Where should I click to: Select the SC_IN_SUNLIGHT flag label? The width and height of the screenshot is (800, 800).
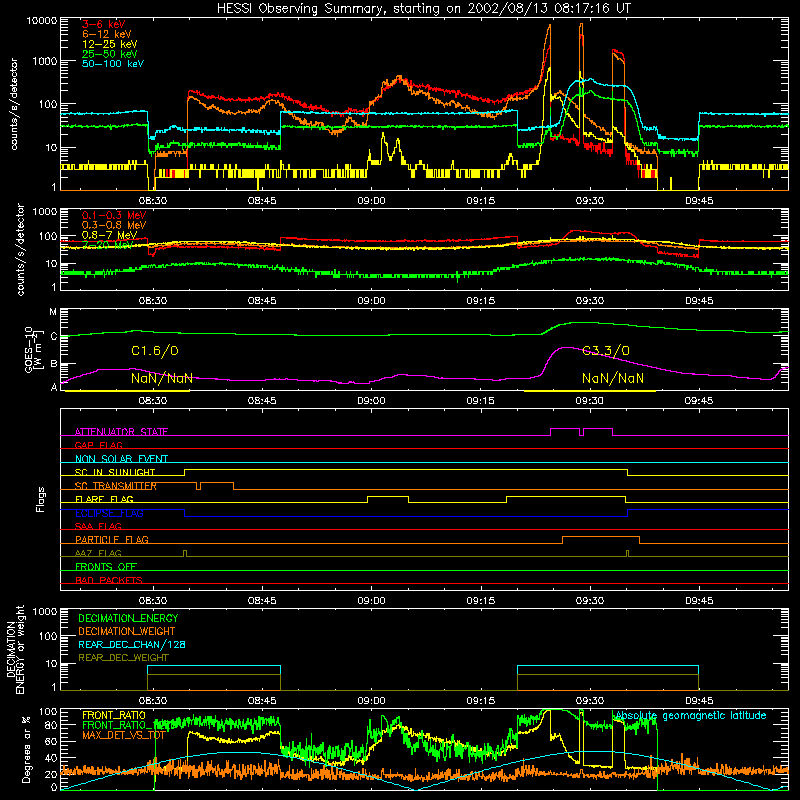tap(115, 472)
